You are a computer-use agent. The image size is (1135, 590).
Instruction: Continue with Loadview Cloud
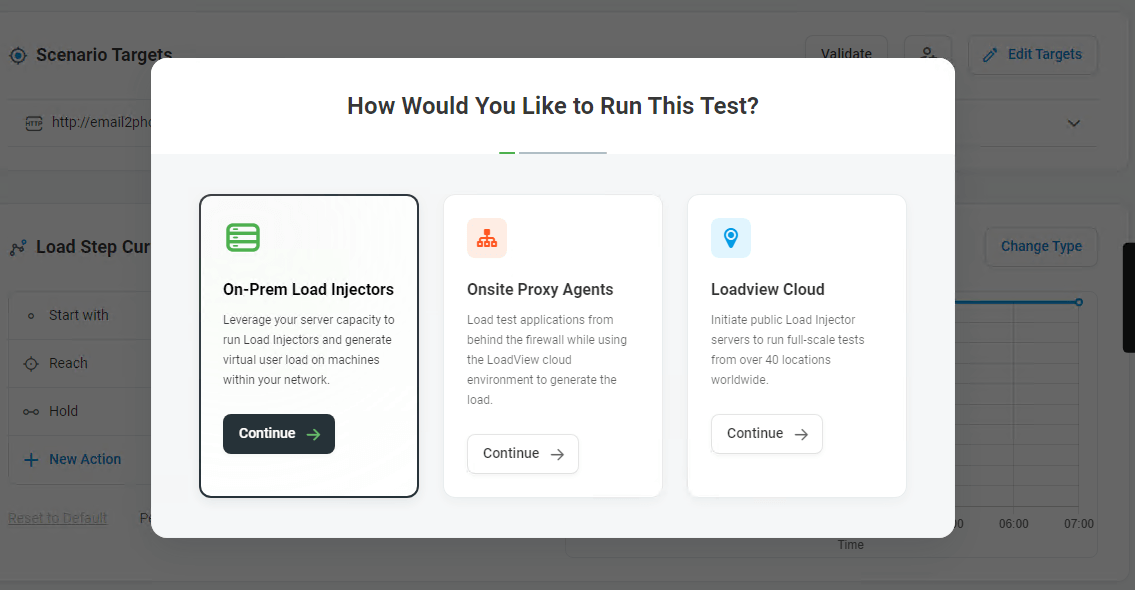pyautogui.click(x=767, y=434)
